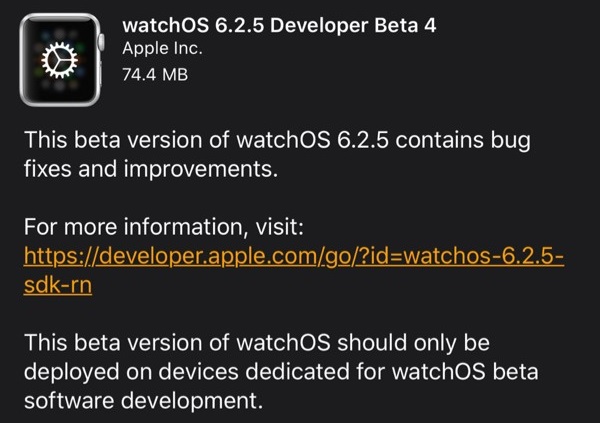600x423 pixels.
Task: Click the "bug fixes and improvements" description line
Action: (151, 169)
